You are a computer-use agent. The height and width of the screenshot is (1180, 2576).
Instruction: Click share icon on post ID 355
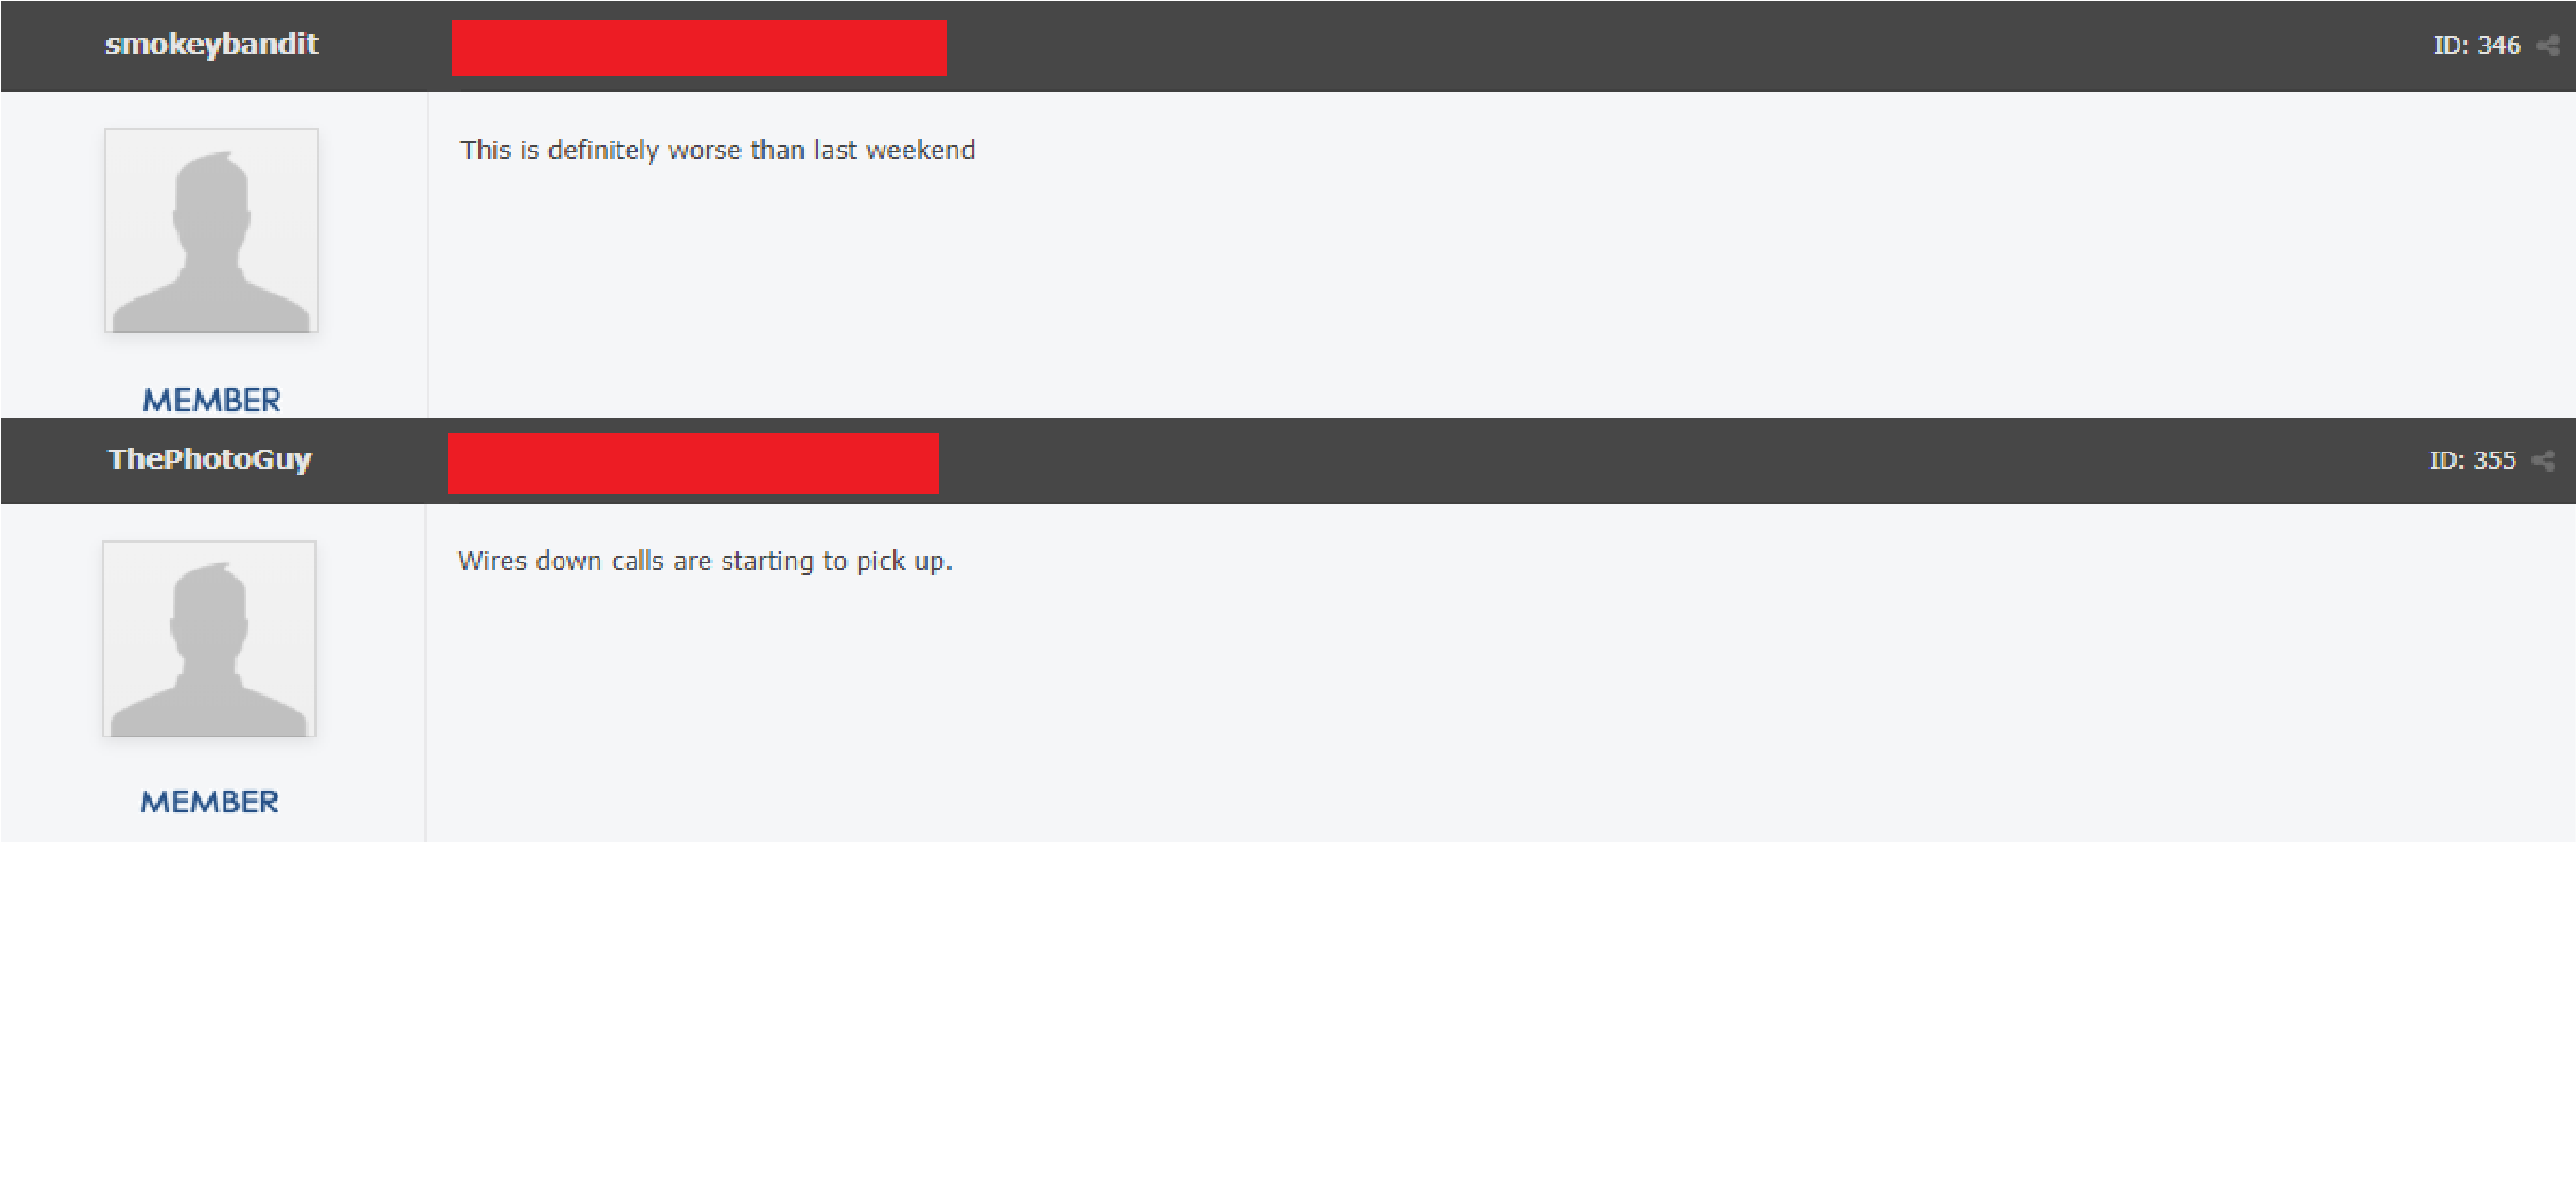click(x=2544, y=461)
